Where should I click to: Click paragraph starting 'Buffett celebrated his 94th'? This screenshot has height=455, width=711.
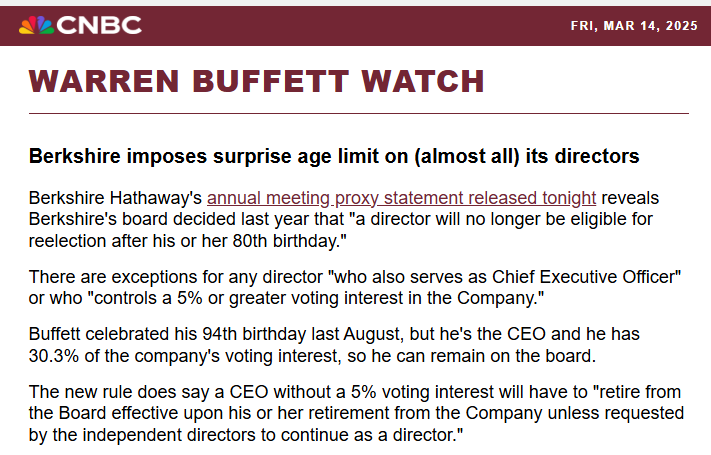334,345
